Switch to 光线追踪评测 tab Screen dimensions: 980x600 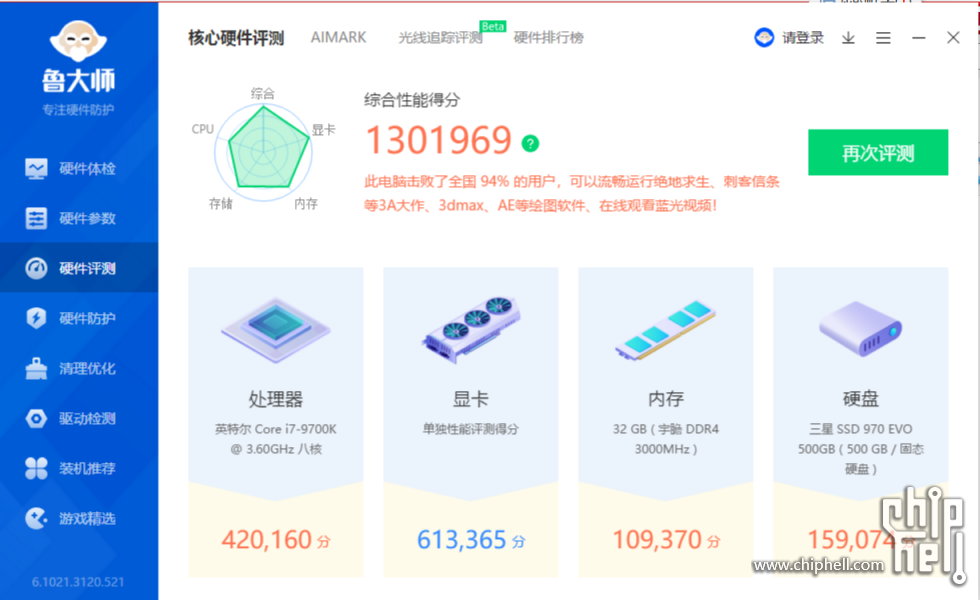coord(441,38)
